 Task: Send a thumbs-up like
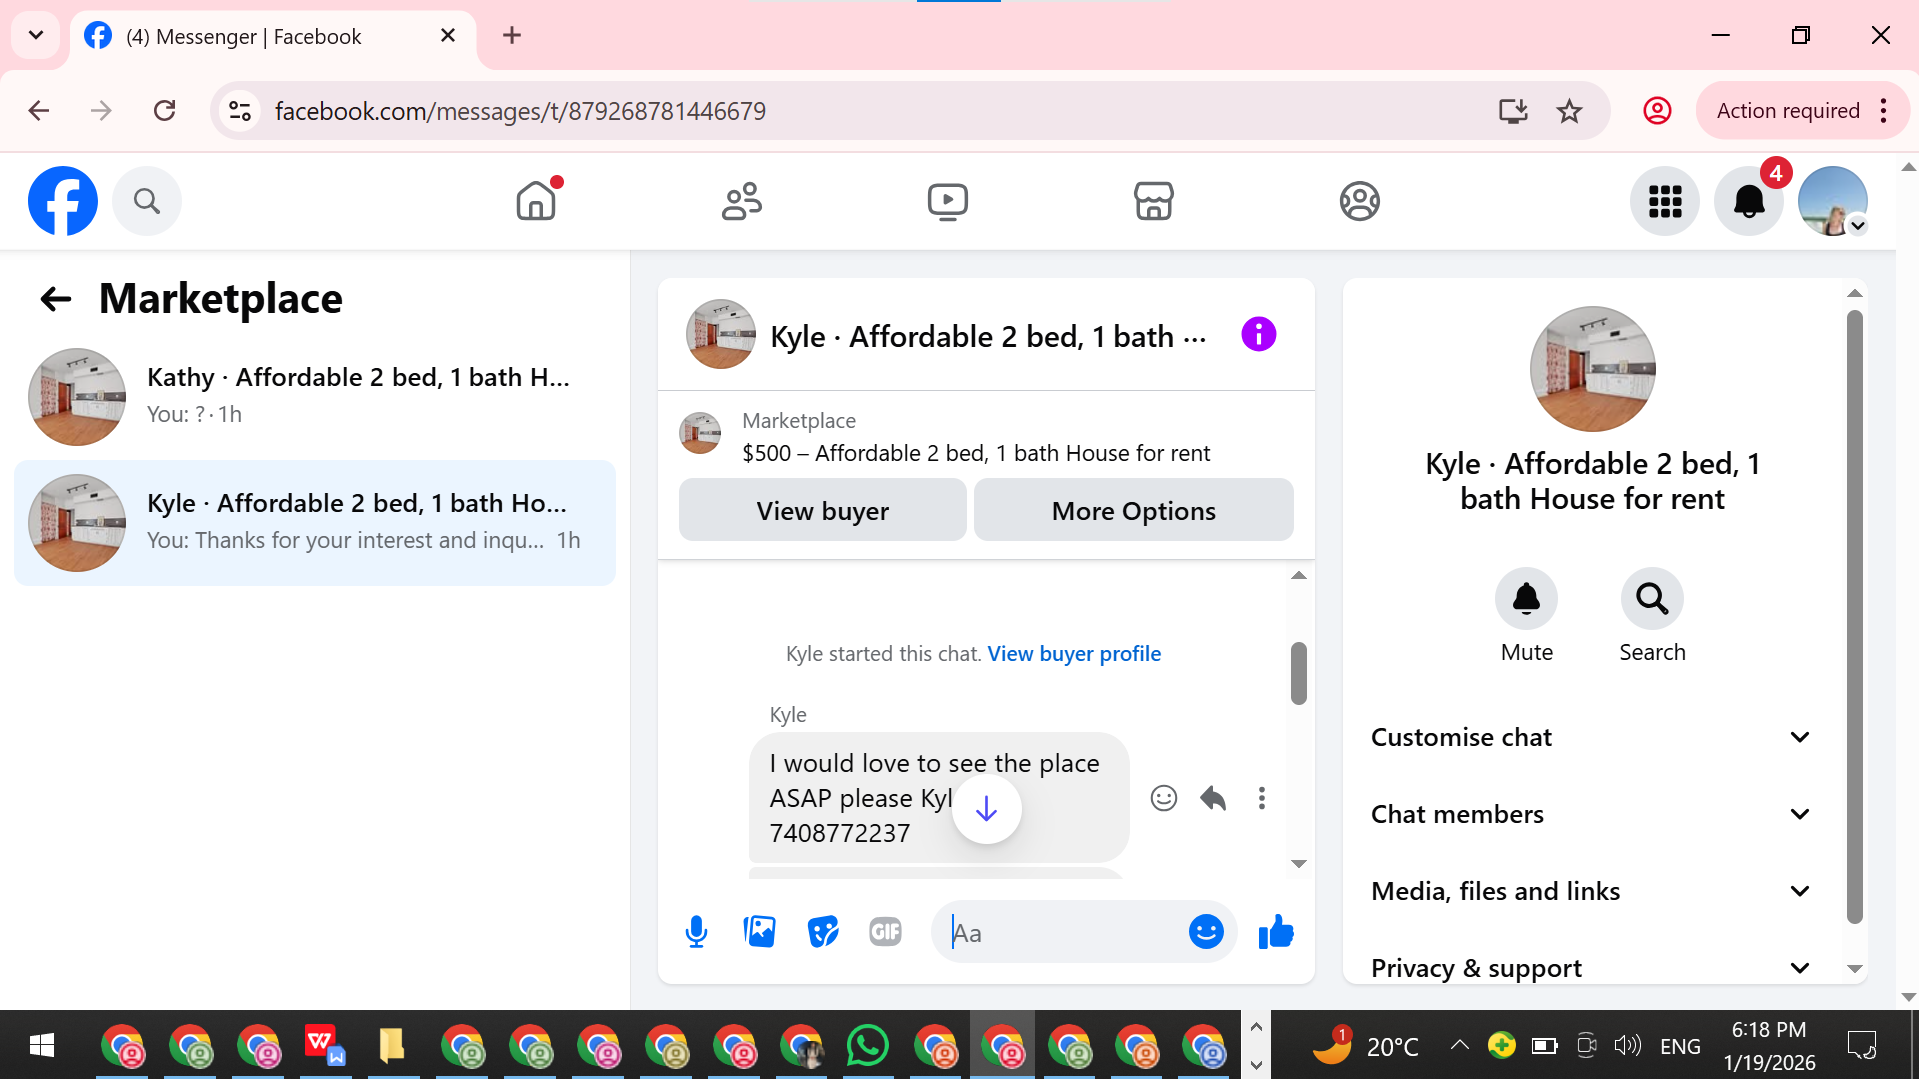tap(1276, 932)
